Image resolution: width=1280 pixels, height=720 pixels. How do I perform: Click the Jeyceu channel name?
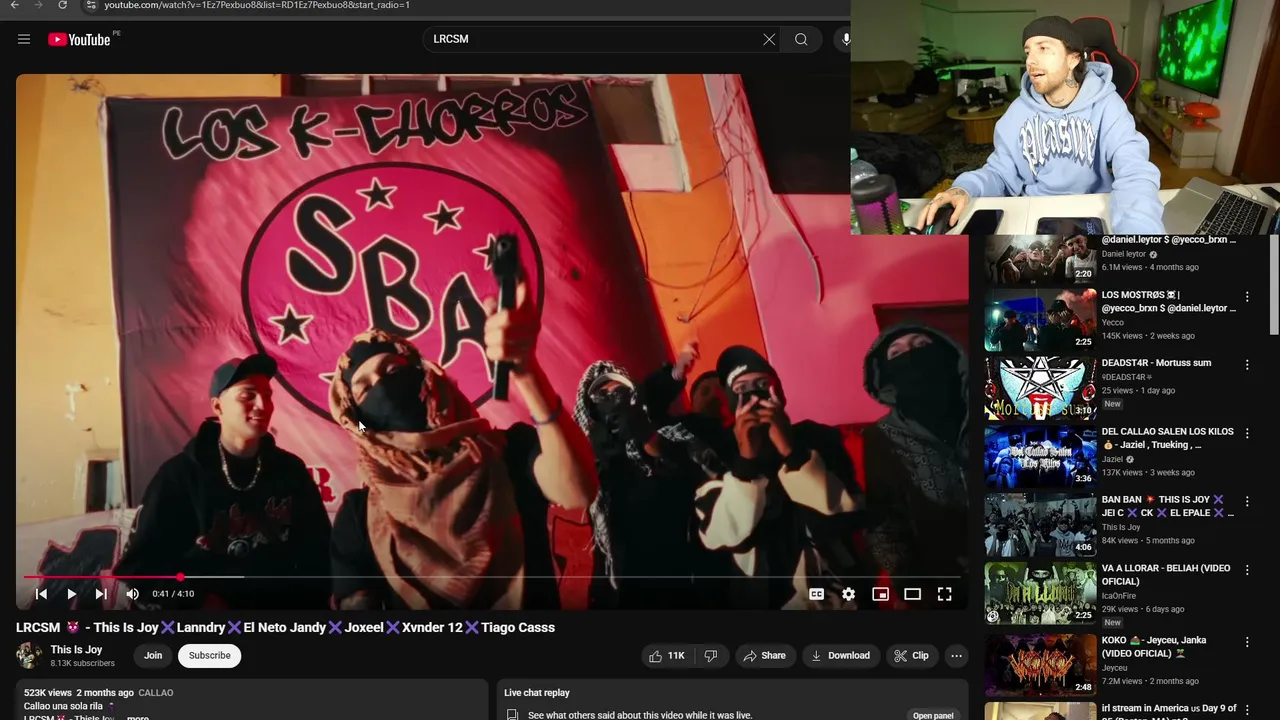pyautogui.click(x=1115, y=667)
